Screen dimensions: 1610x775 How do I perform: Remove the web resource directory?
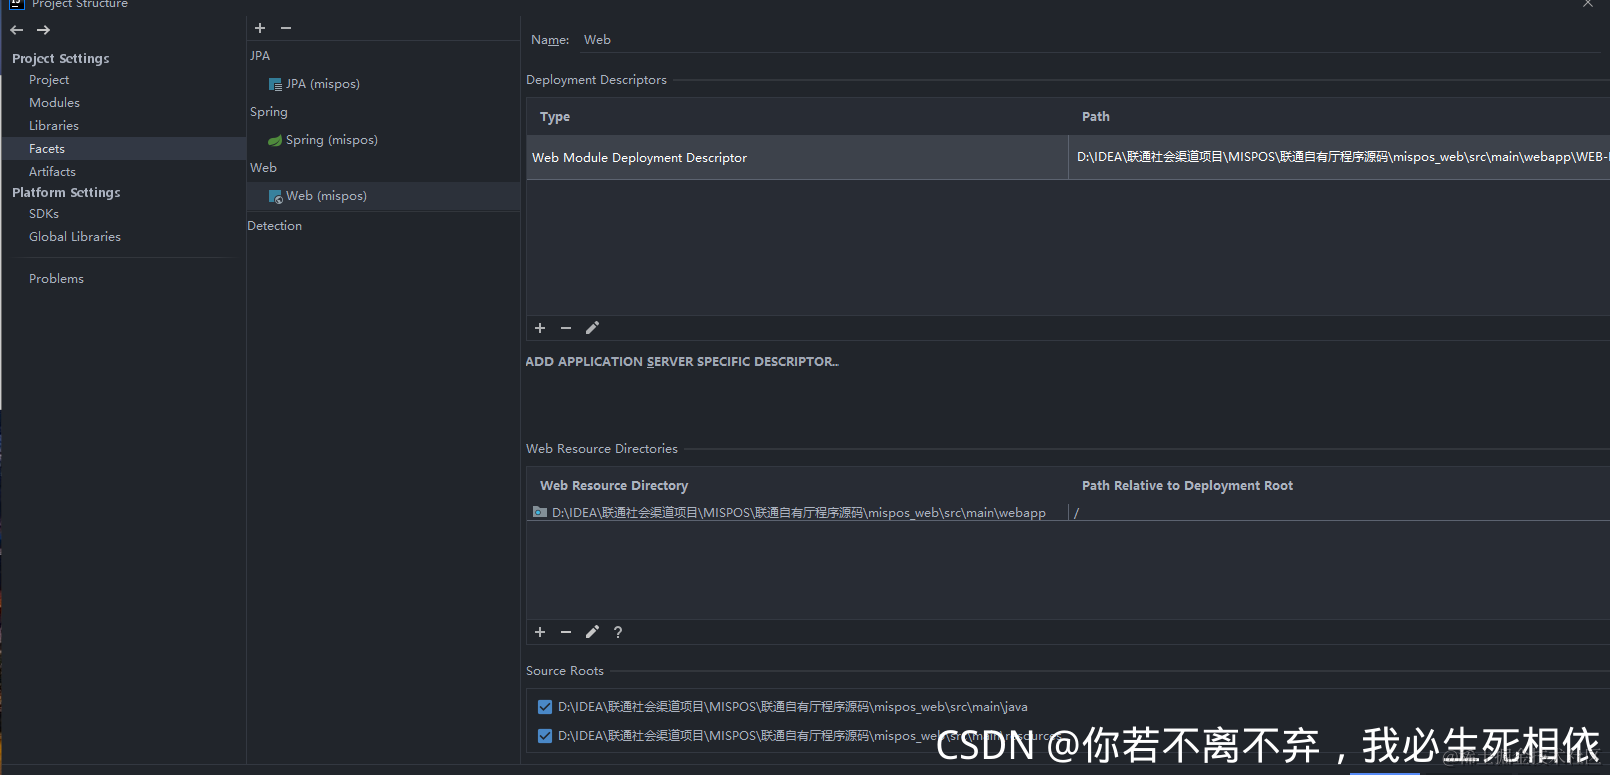pyautogui.click(x=566, y=632)
